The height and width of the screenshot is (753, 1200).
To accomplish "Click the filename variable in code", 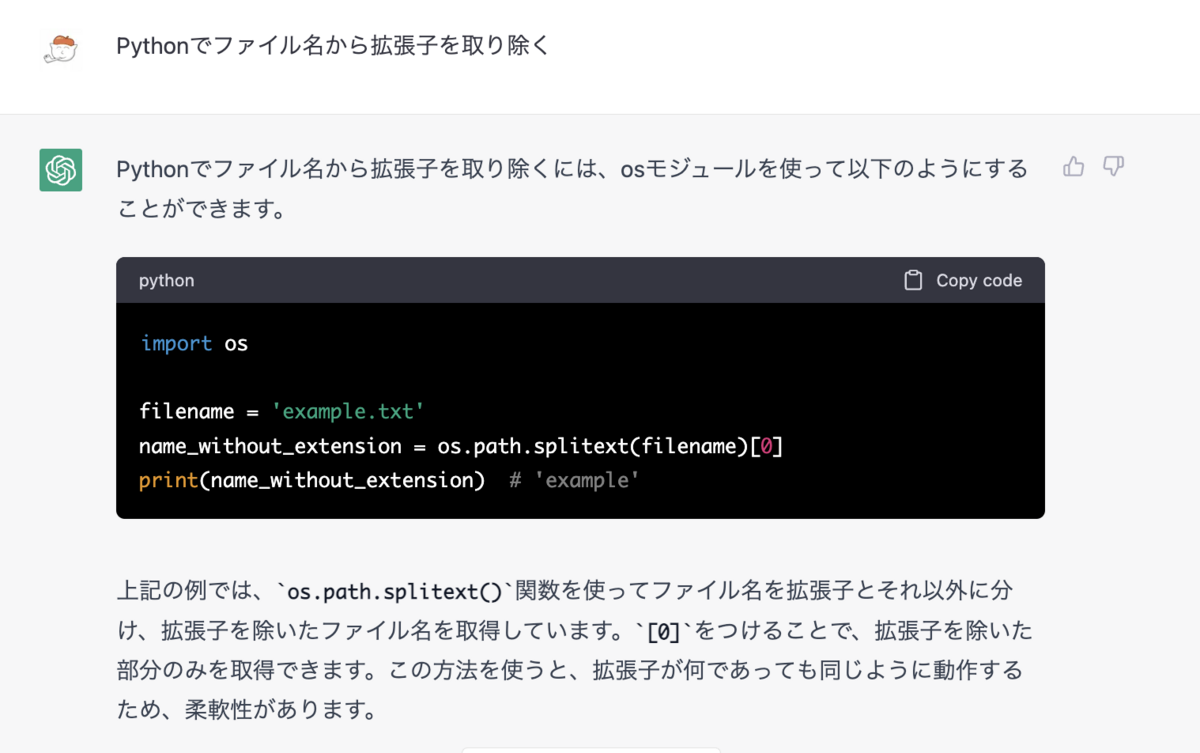I will pyautogui.click(x=186, y=412).
